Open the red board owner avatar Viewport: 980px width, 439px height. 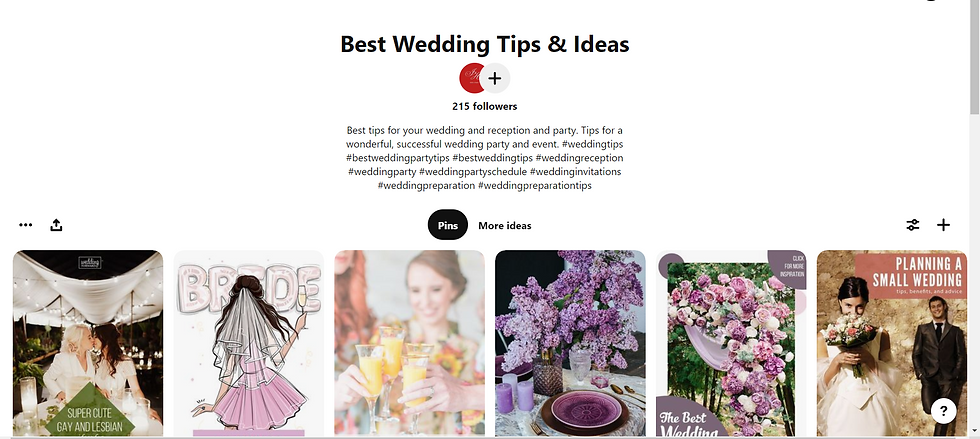point(471,78)
